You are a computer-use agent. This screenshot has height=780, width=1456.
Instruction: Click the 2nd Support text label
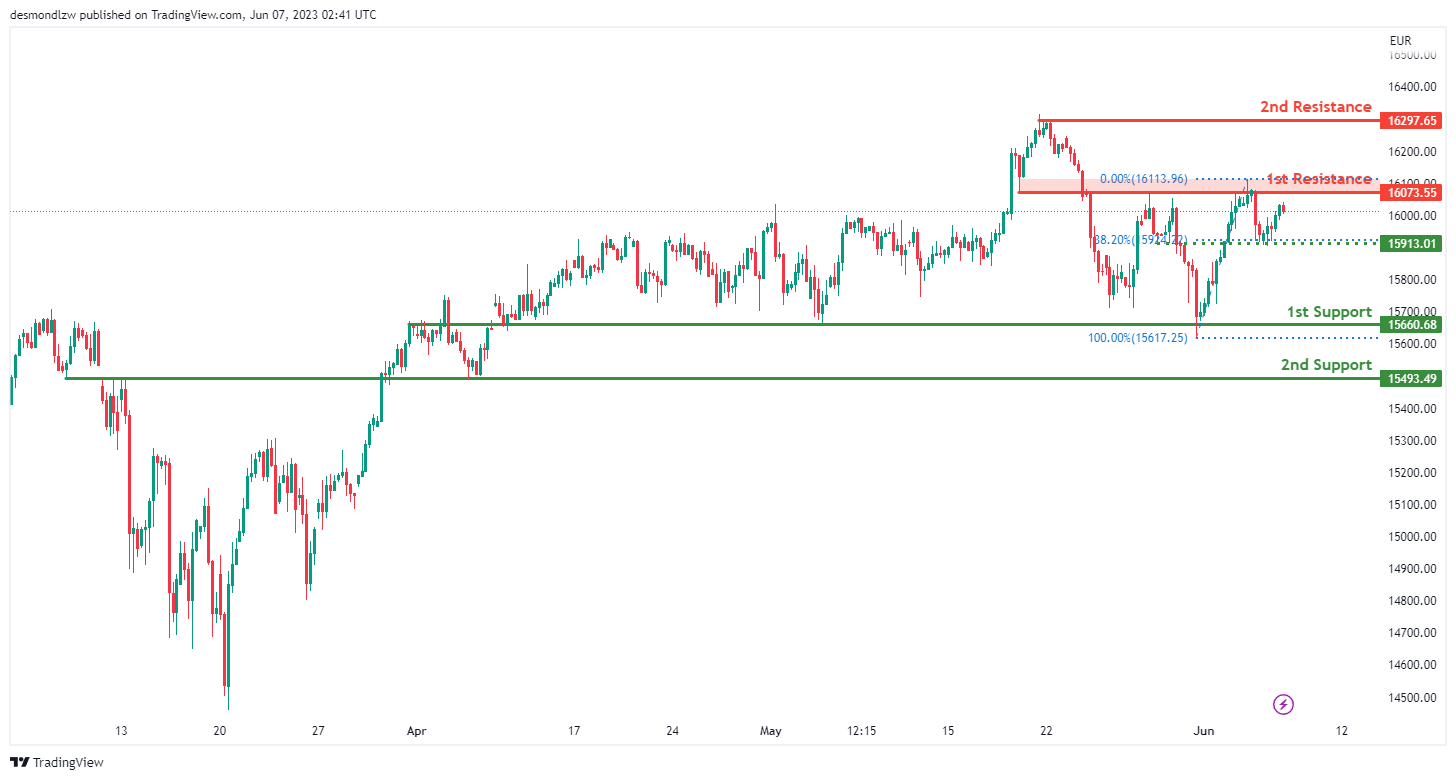(1326, 365)
